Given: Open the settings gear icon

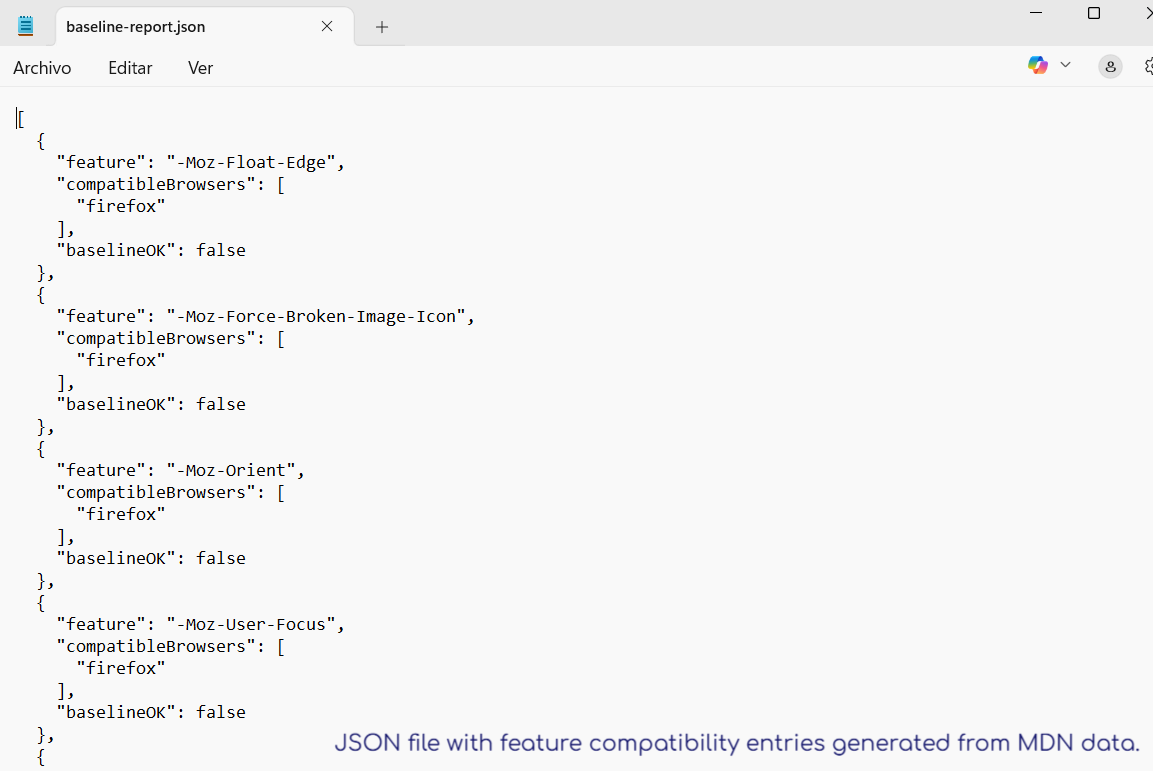Looking at the screenshot, I should pos(1147,67).
